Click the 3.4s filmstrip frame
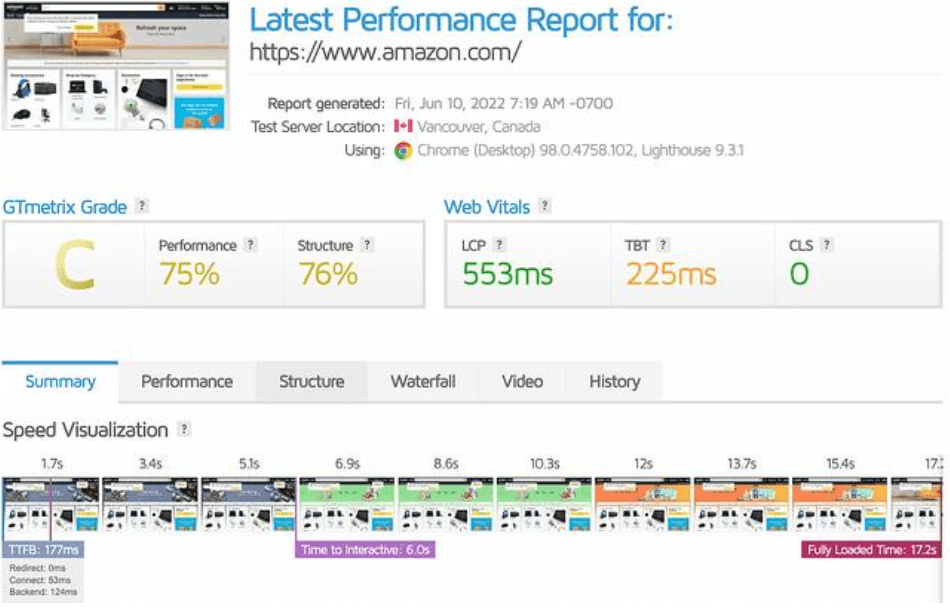Viewport: 950px width, 612px height. 150,504
